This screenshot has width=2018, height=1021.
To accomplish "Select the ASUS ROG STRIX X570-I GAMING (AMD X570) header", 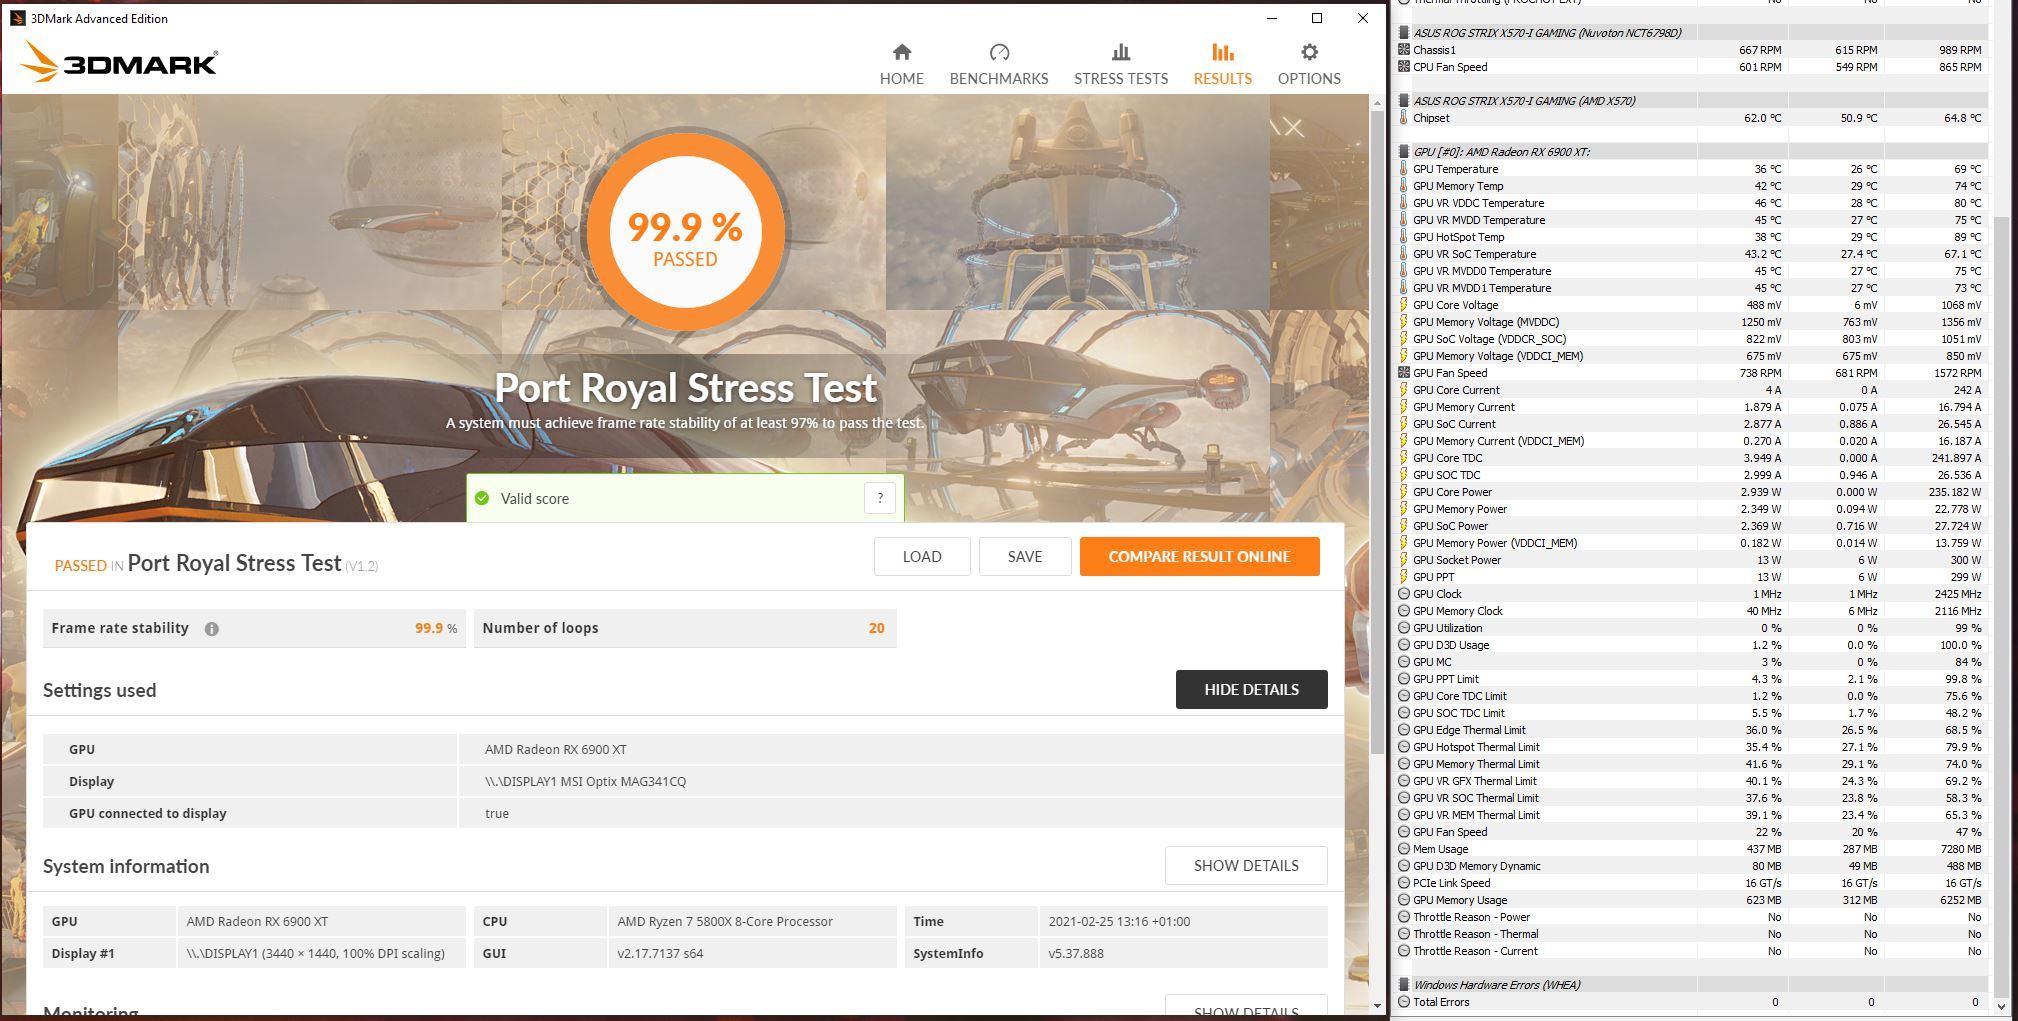I will (x=1691, y=101).
